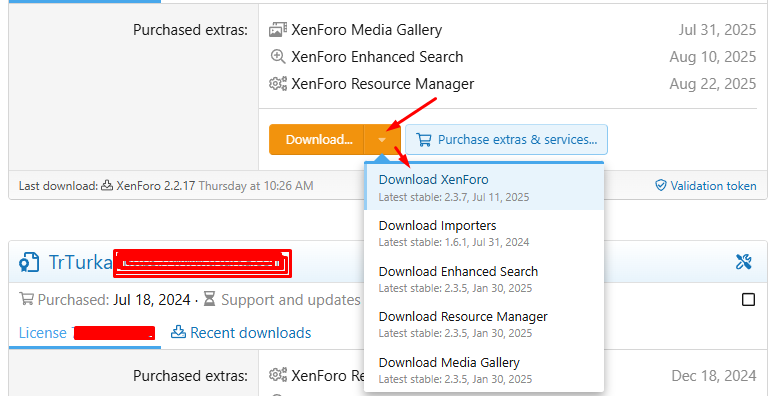Click Last download XenForo 2.2.17 text

(156, 186)
